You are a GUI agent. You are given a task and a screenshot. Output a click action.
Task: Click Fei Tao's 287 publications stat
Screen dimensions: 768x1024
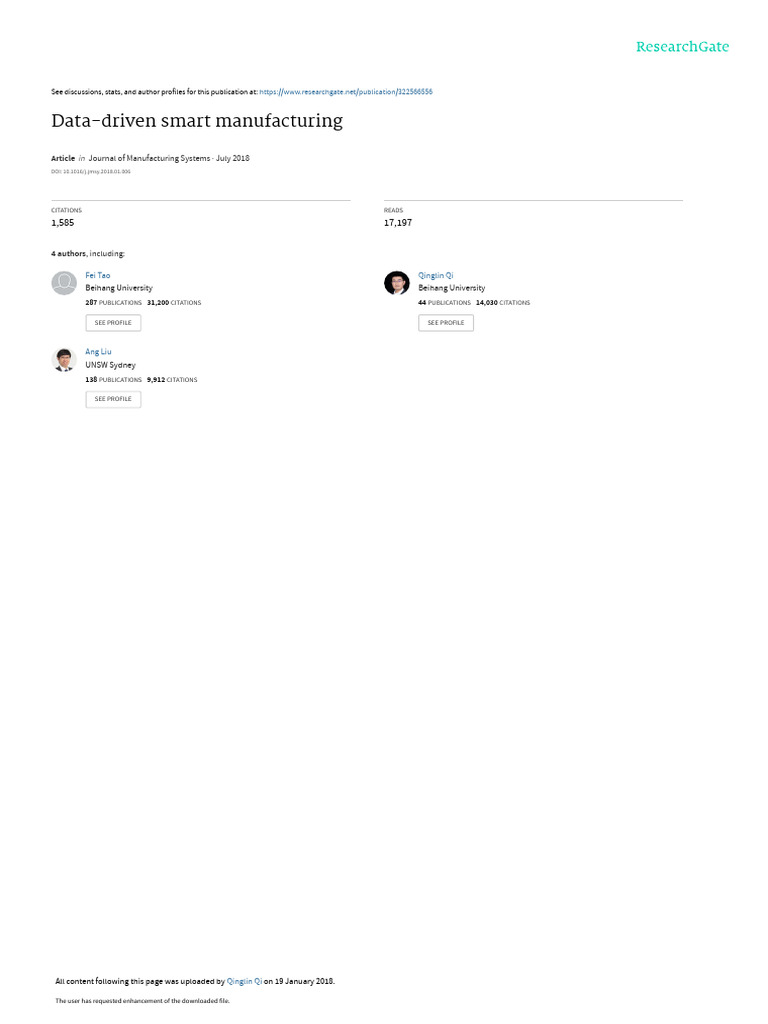click(113, 302)
